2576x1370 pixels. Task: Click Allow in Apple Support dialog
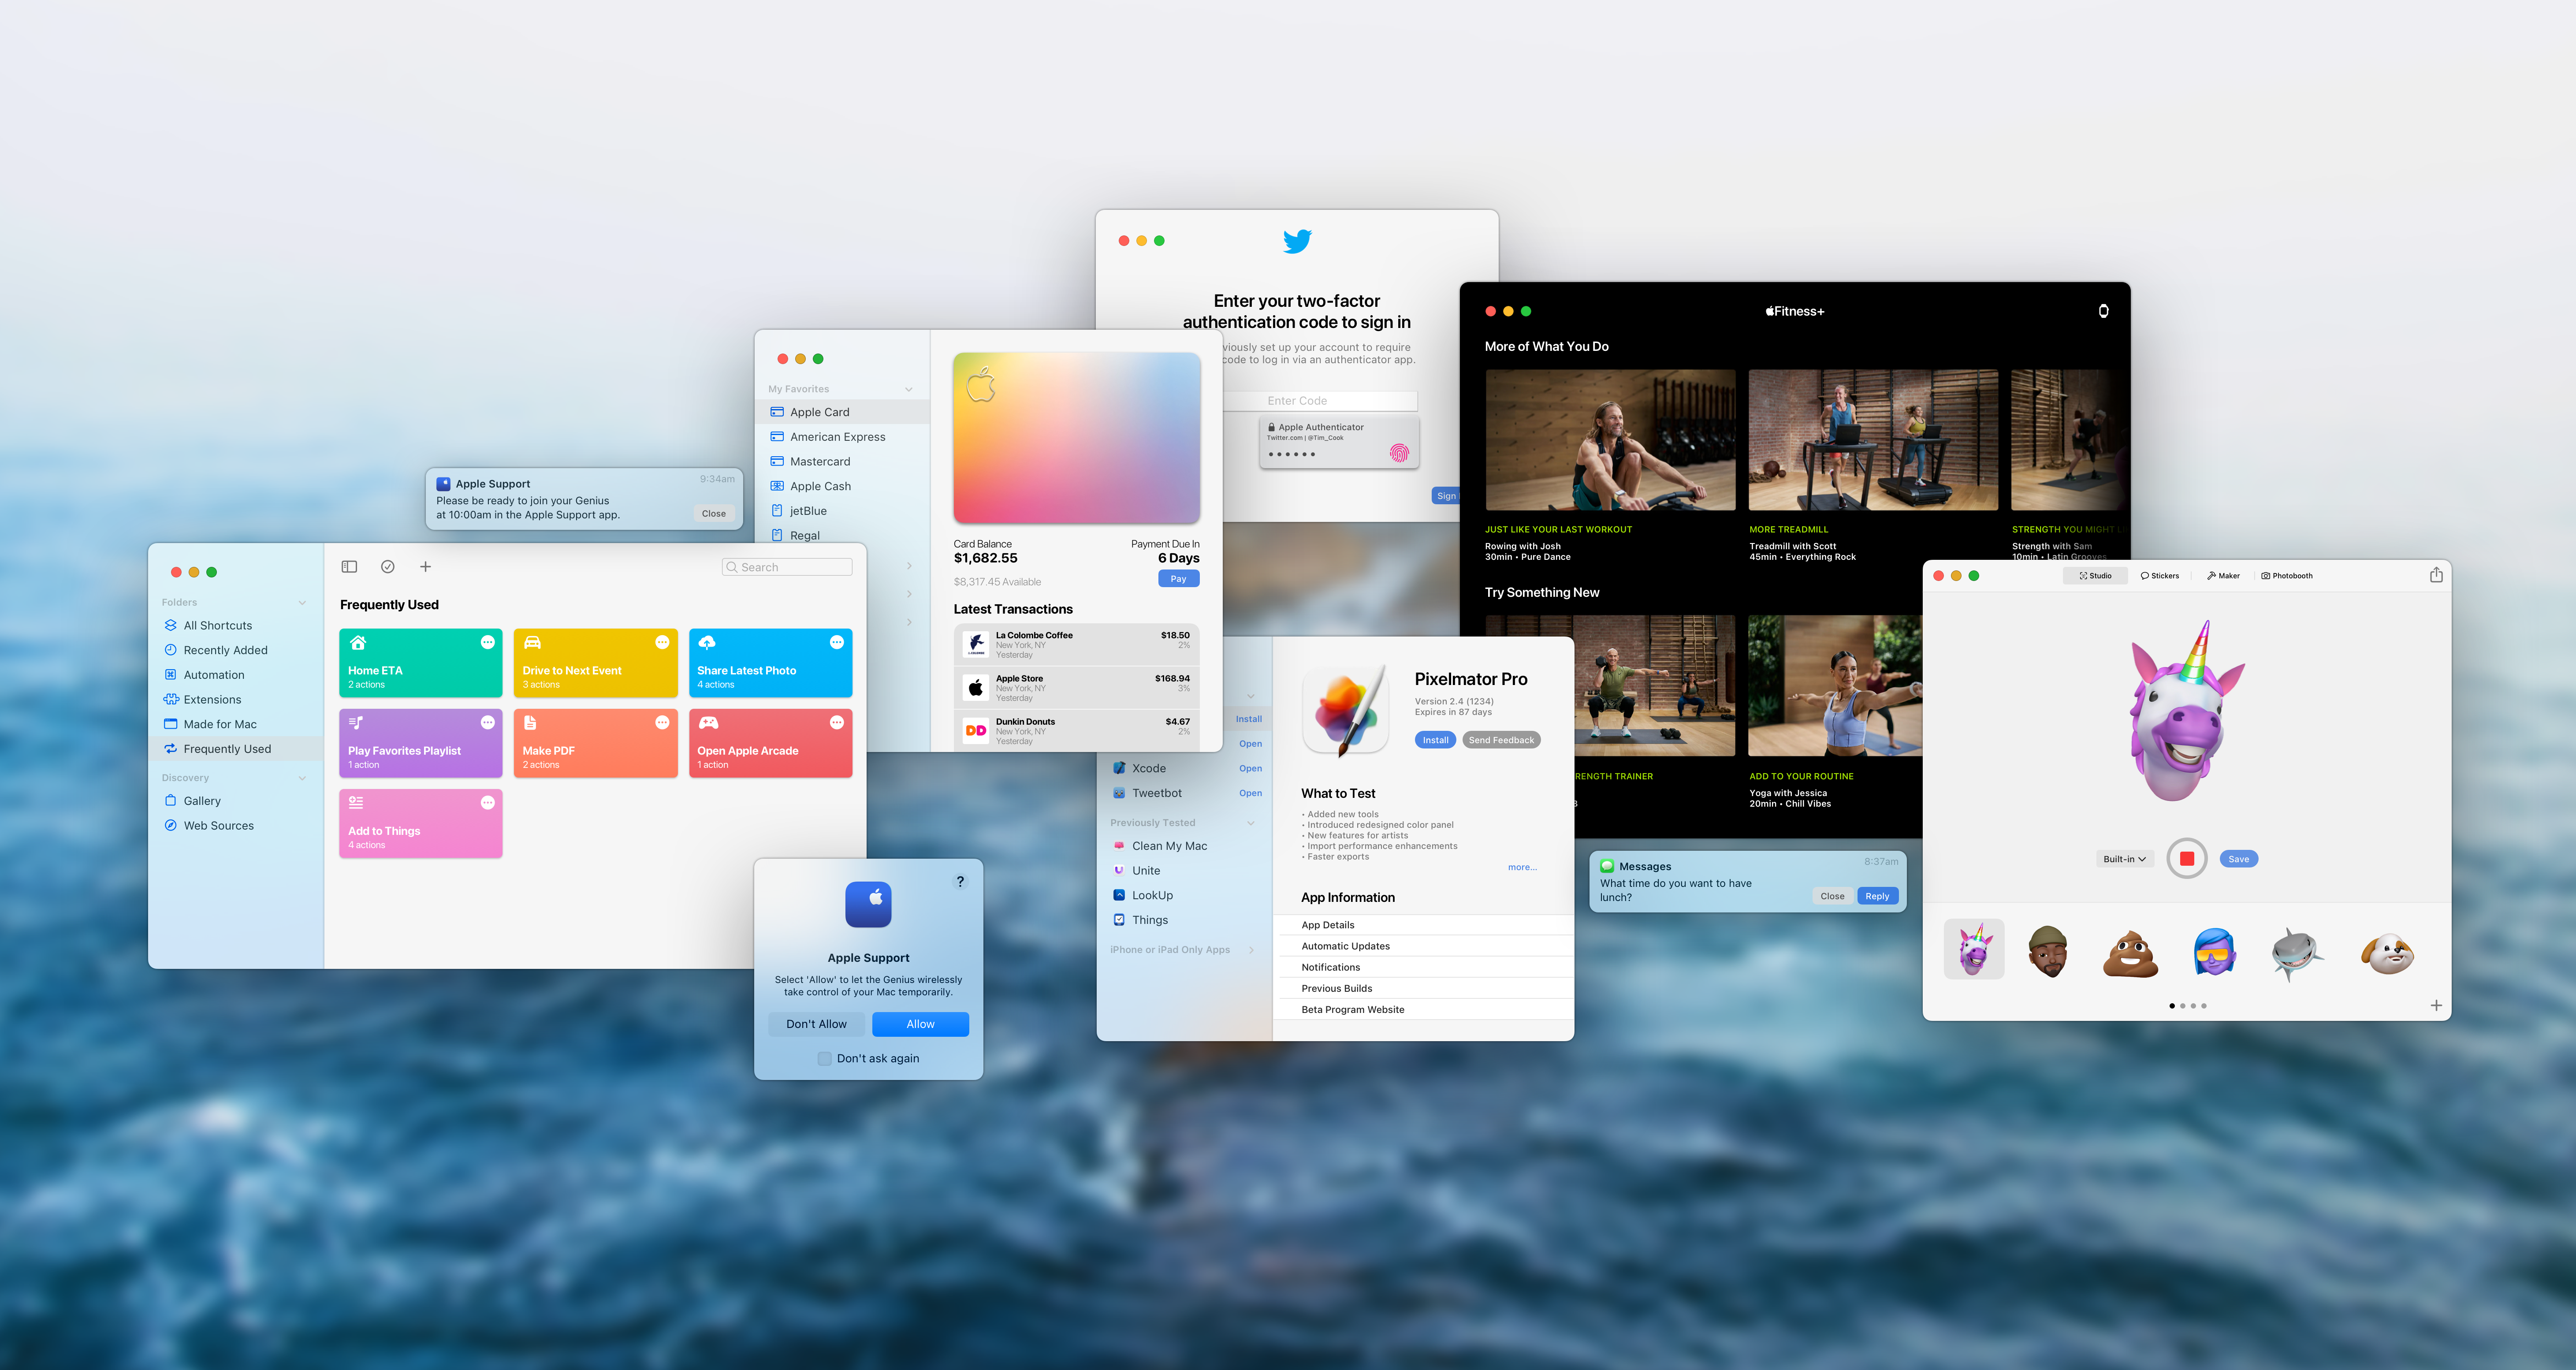920,1024
